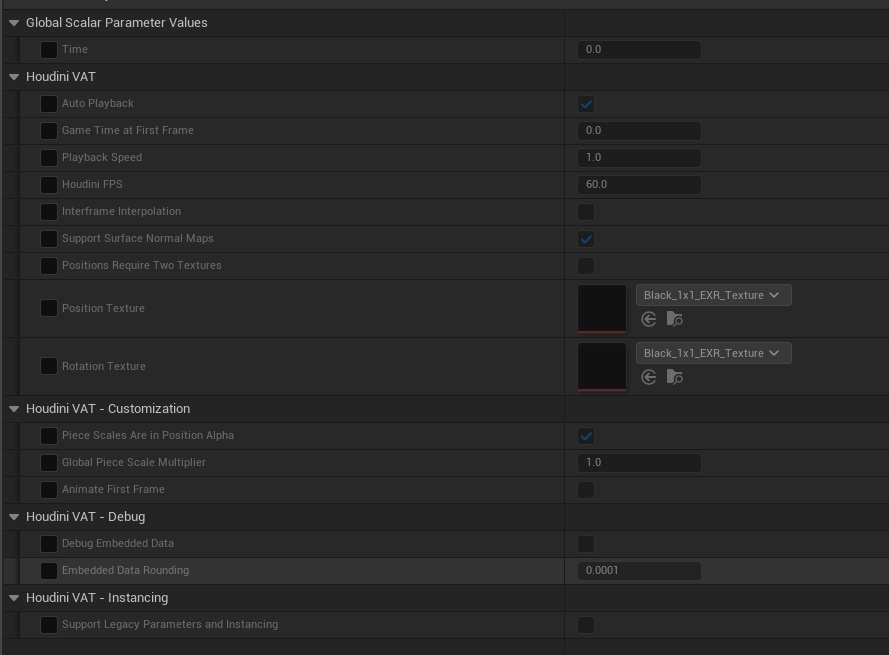Click the Rotation Texture thumbnail preview
889x655 pixels.
coord(602,366)
